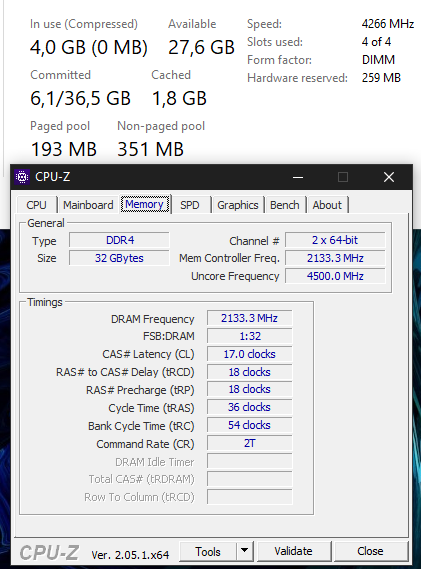Click the CAS# Latency value field
The width and height of the screenshot is (421, 569).
(x=249, y=354)
